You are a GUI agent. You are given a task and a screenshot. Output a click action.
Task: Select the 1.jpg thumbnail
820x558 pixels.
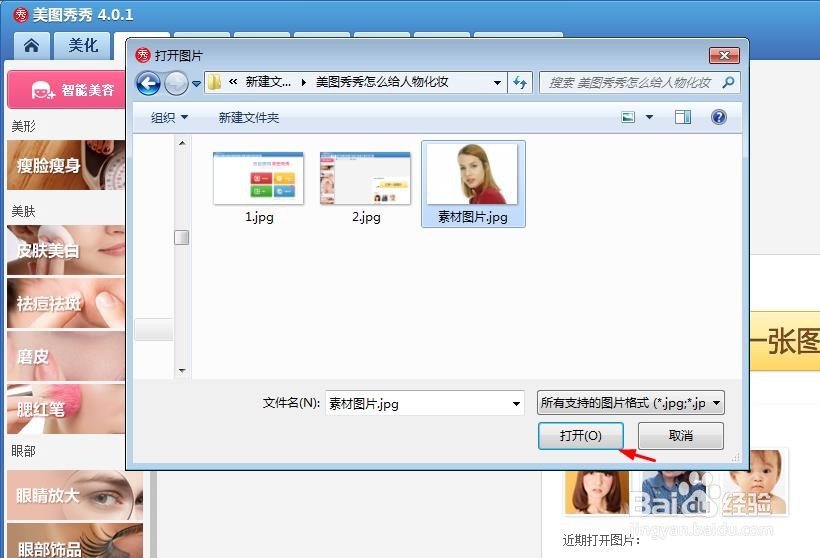pyautogui.click(x=258, y=178)
